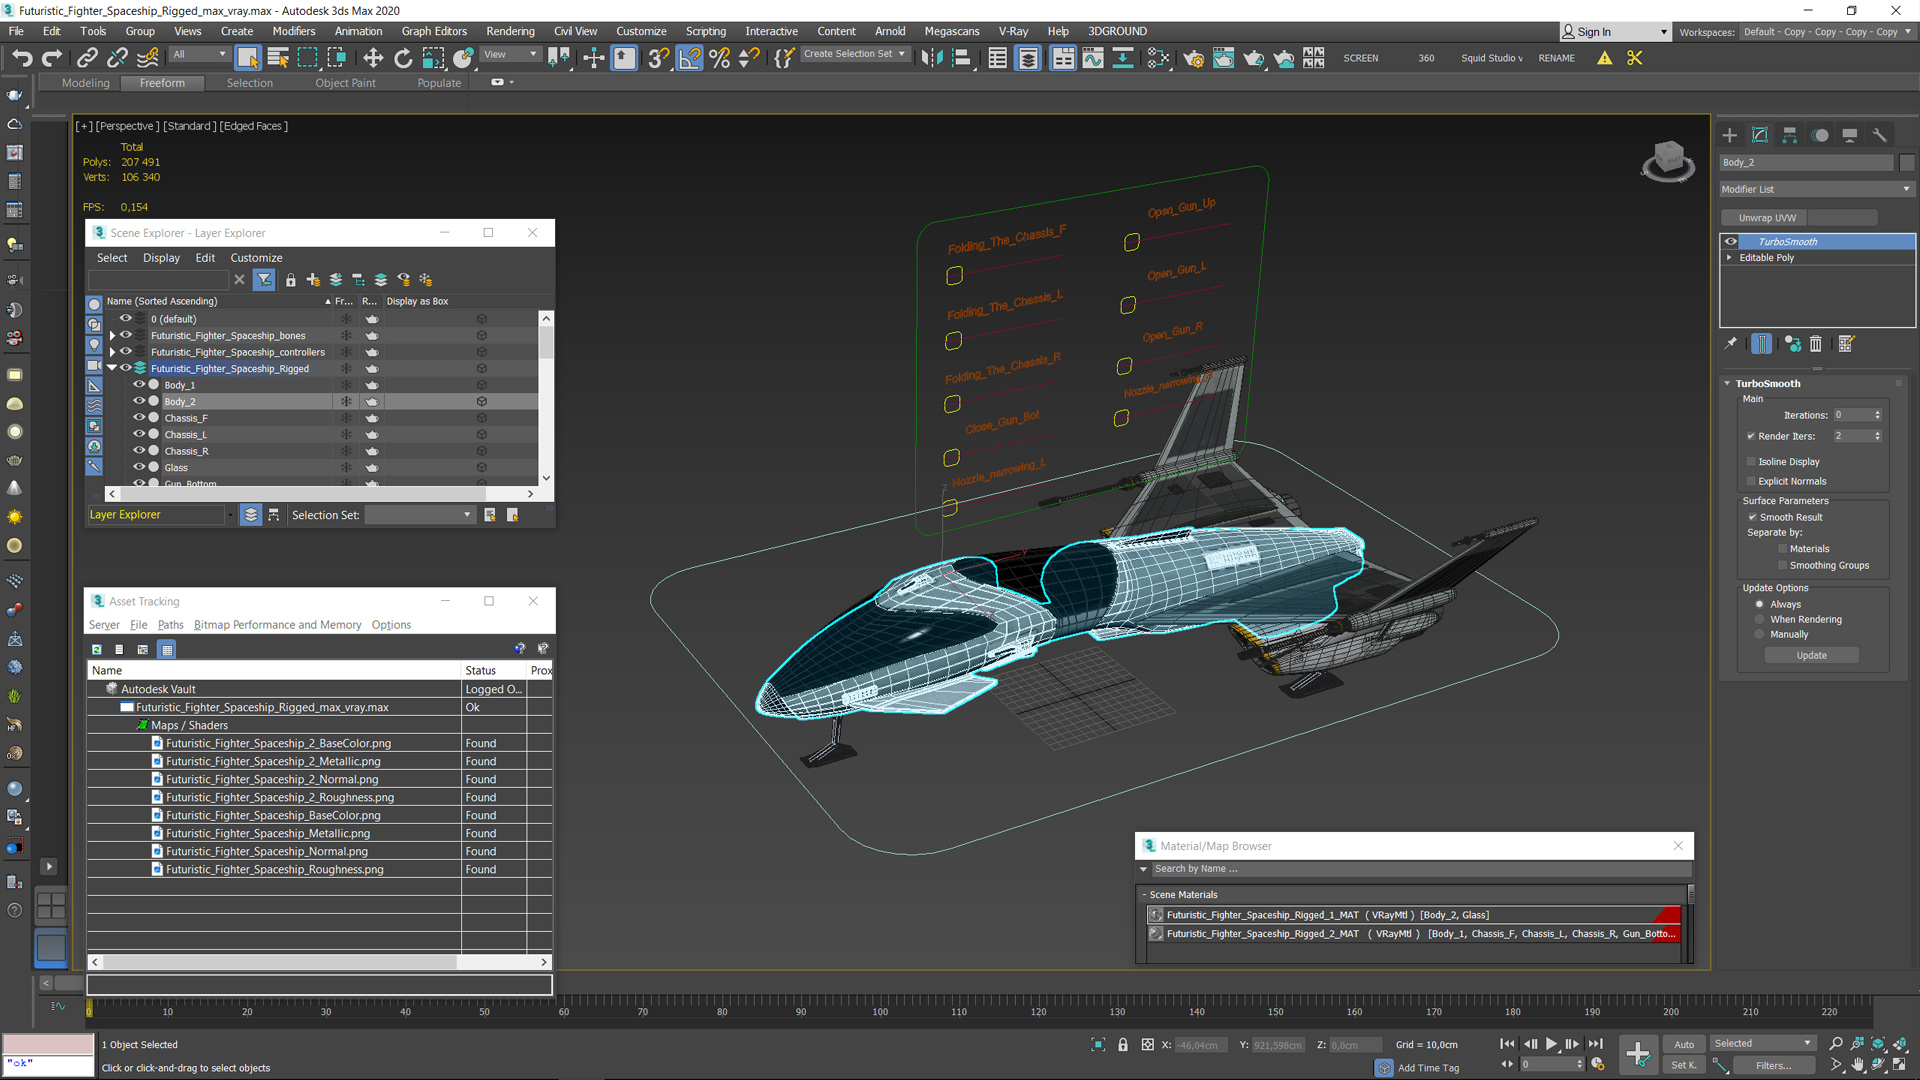Viewport: 1920px width, 1080px height.
Task: Open the Modifier List dropdown
Action: (1816, 189)
